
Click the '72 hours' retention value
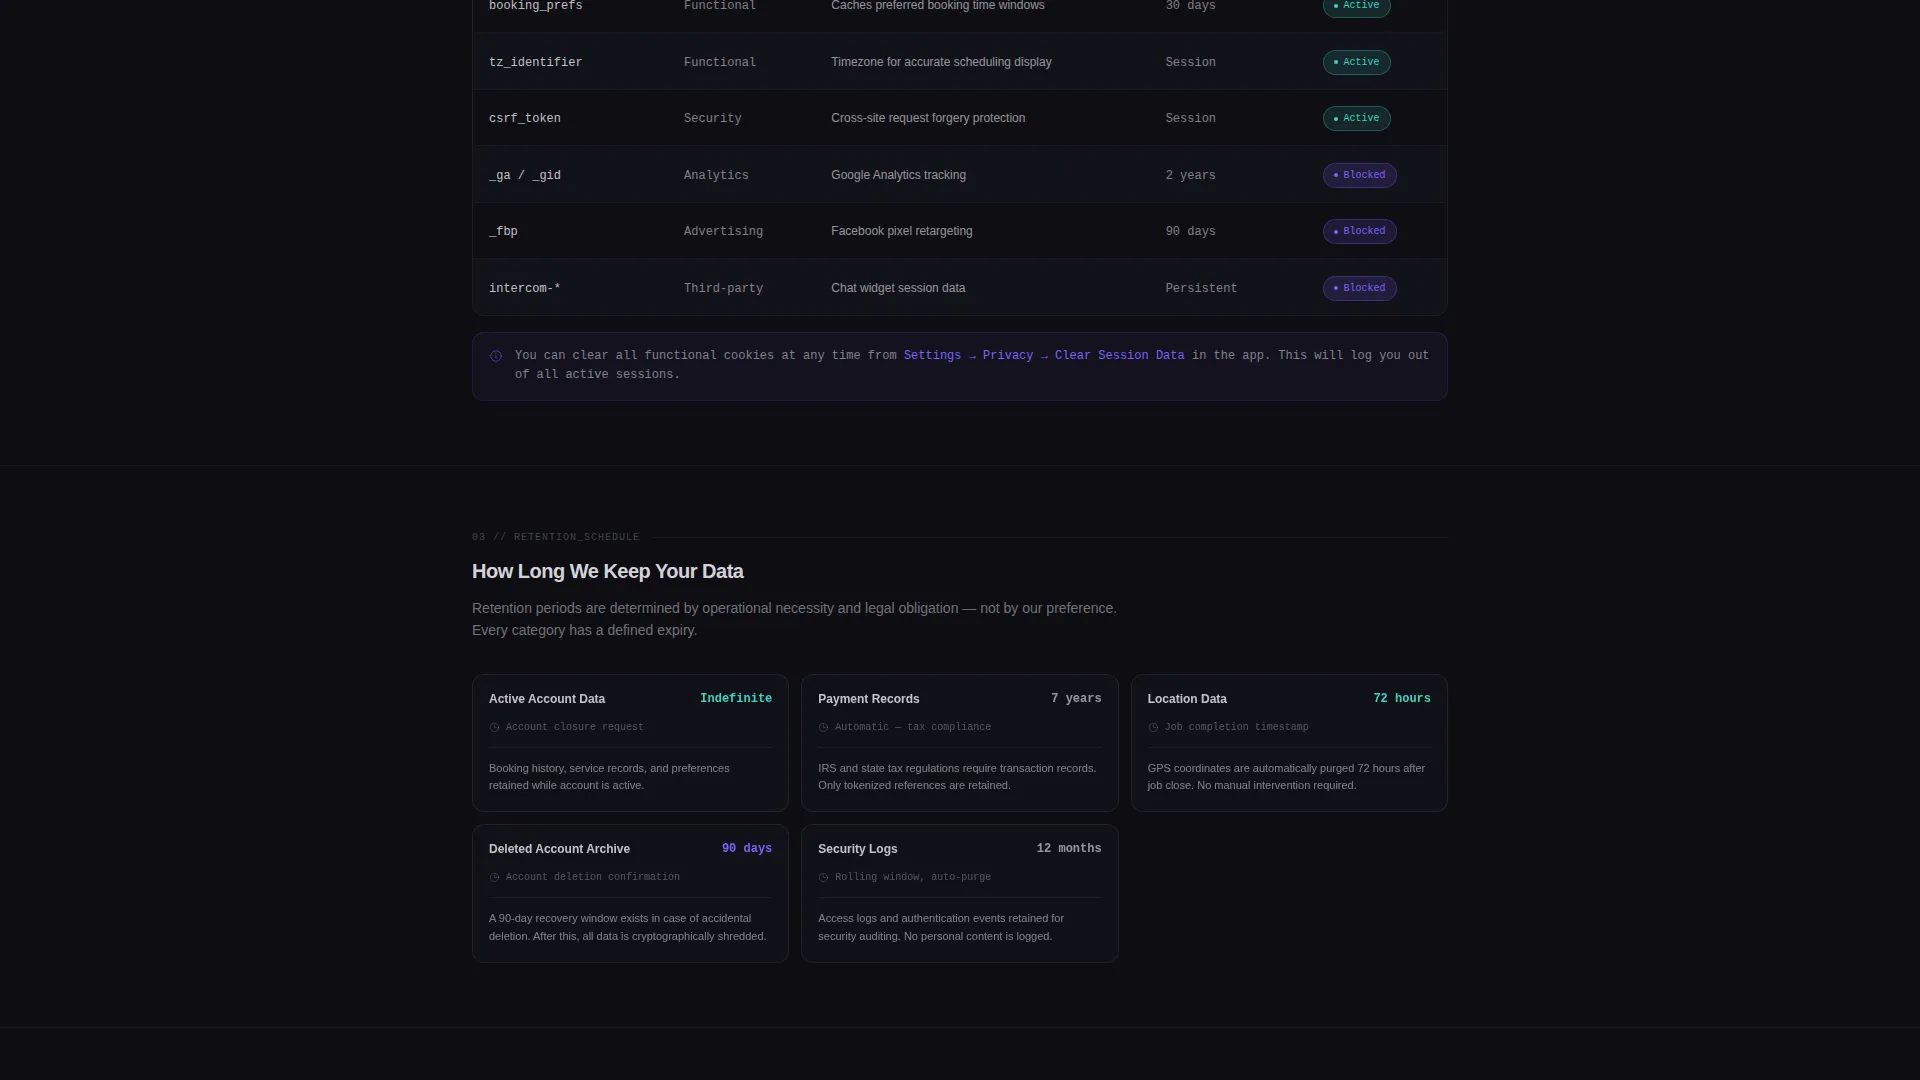(x=1401, y=699)
